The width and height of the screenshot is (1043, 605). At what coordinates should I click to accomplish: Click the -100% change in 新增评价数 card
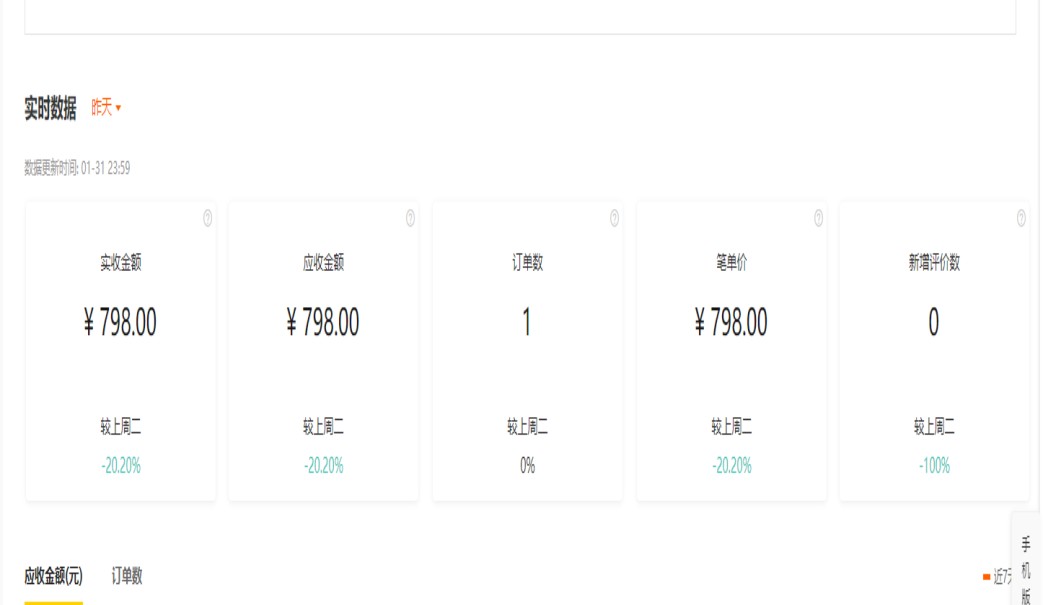[x=934, y=466]
